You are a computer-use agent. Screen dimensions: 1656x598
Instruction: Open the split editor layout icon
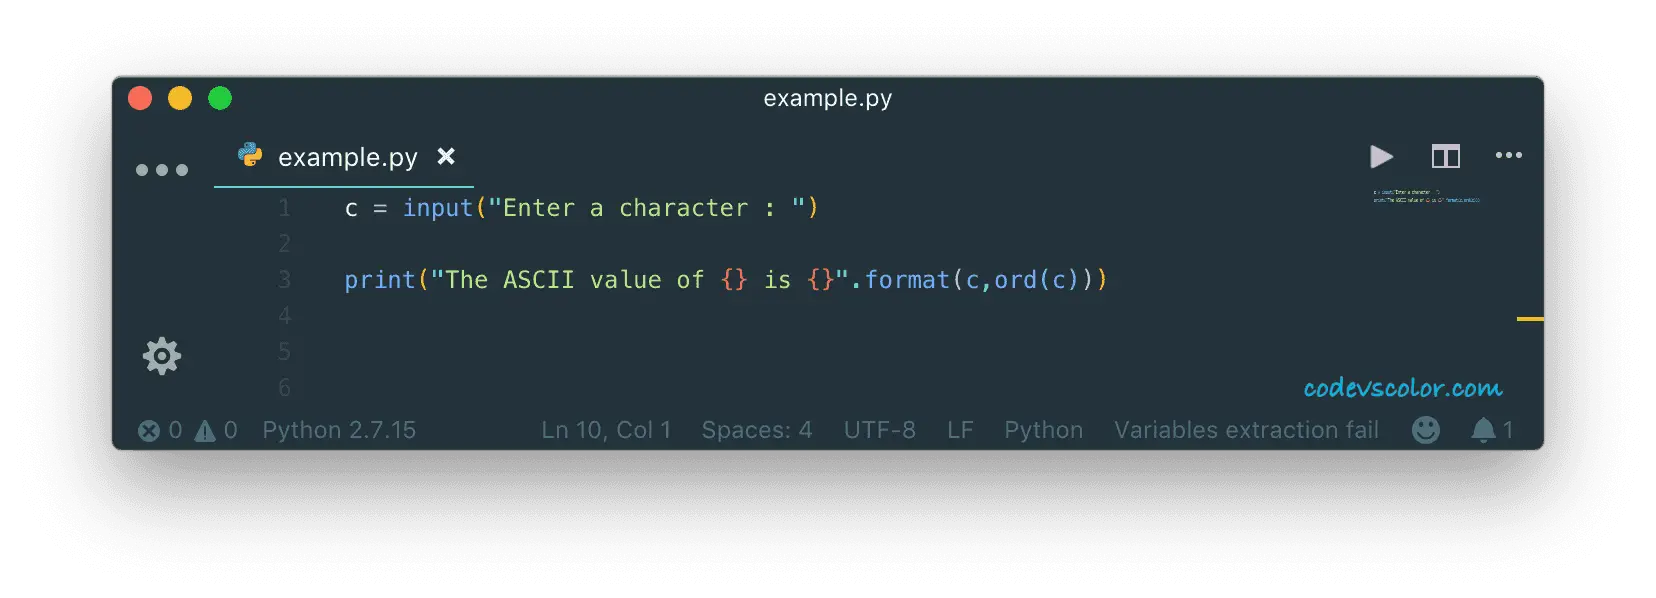tap(1445, 157)
